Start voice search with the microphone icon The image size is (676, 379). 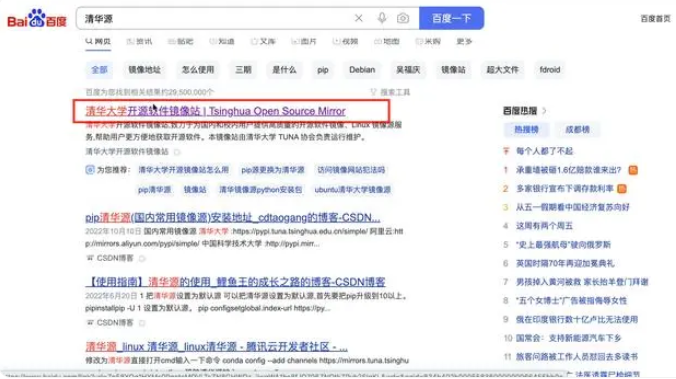click(382, 18)
